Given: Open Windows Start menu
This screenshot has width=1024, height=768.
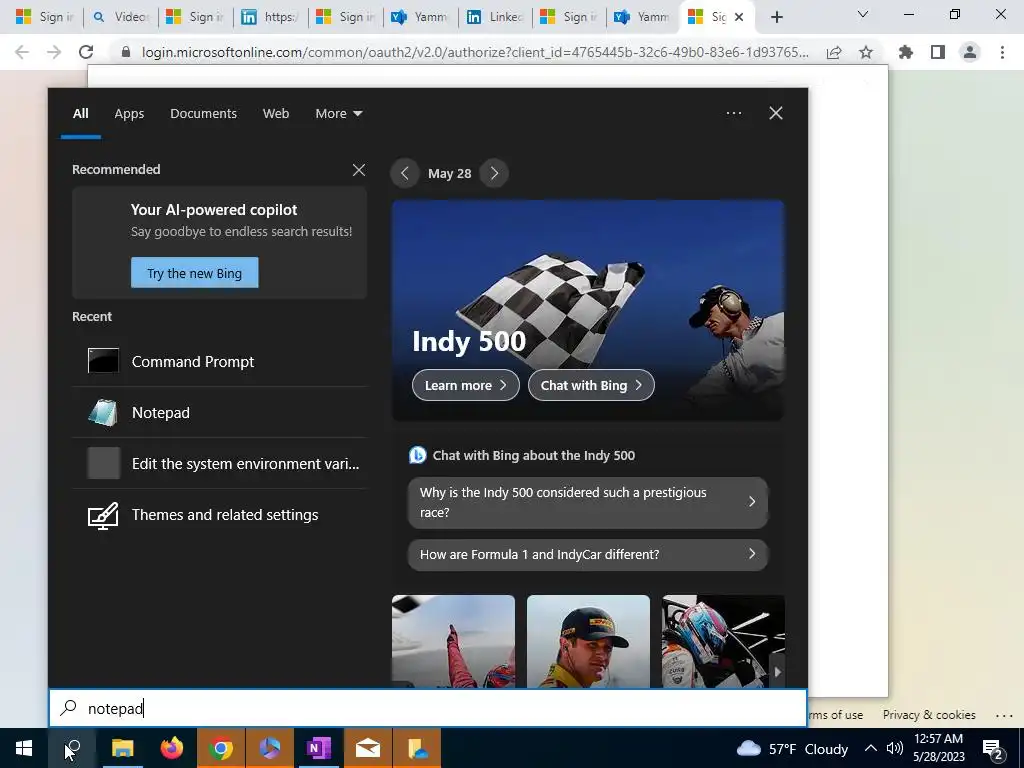Looking at the screenshot, I should pos(24,748).
